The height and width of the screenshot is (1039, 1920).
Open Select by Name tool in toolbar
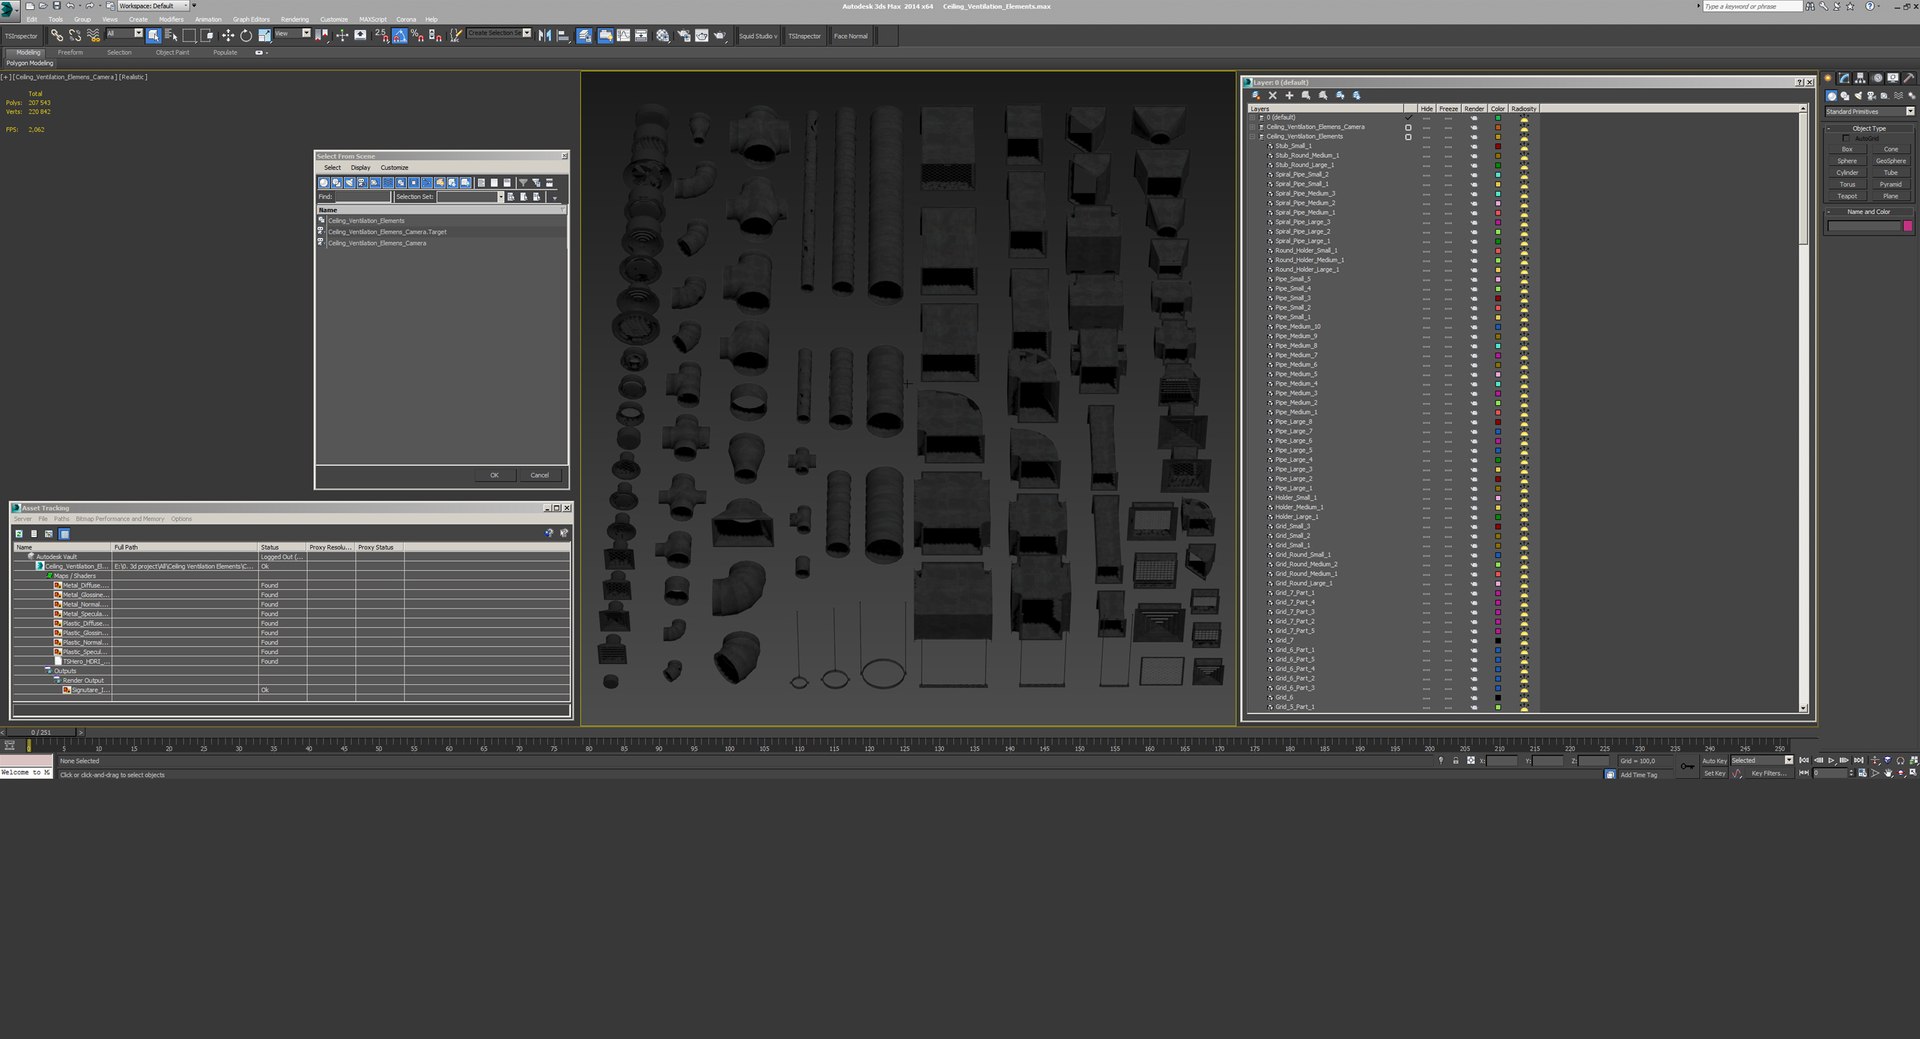click(x=171, y=35)
